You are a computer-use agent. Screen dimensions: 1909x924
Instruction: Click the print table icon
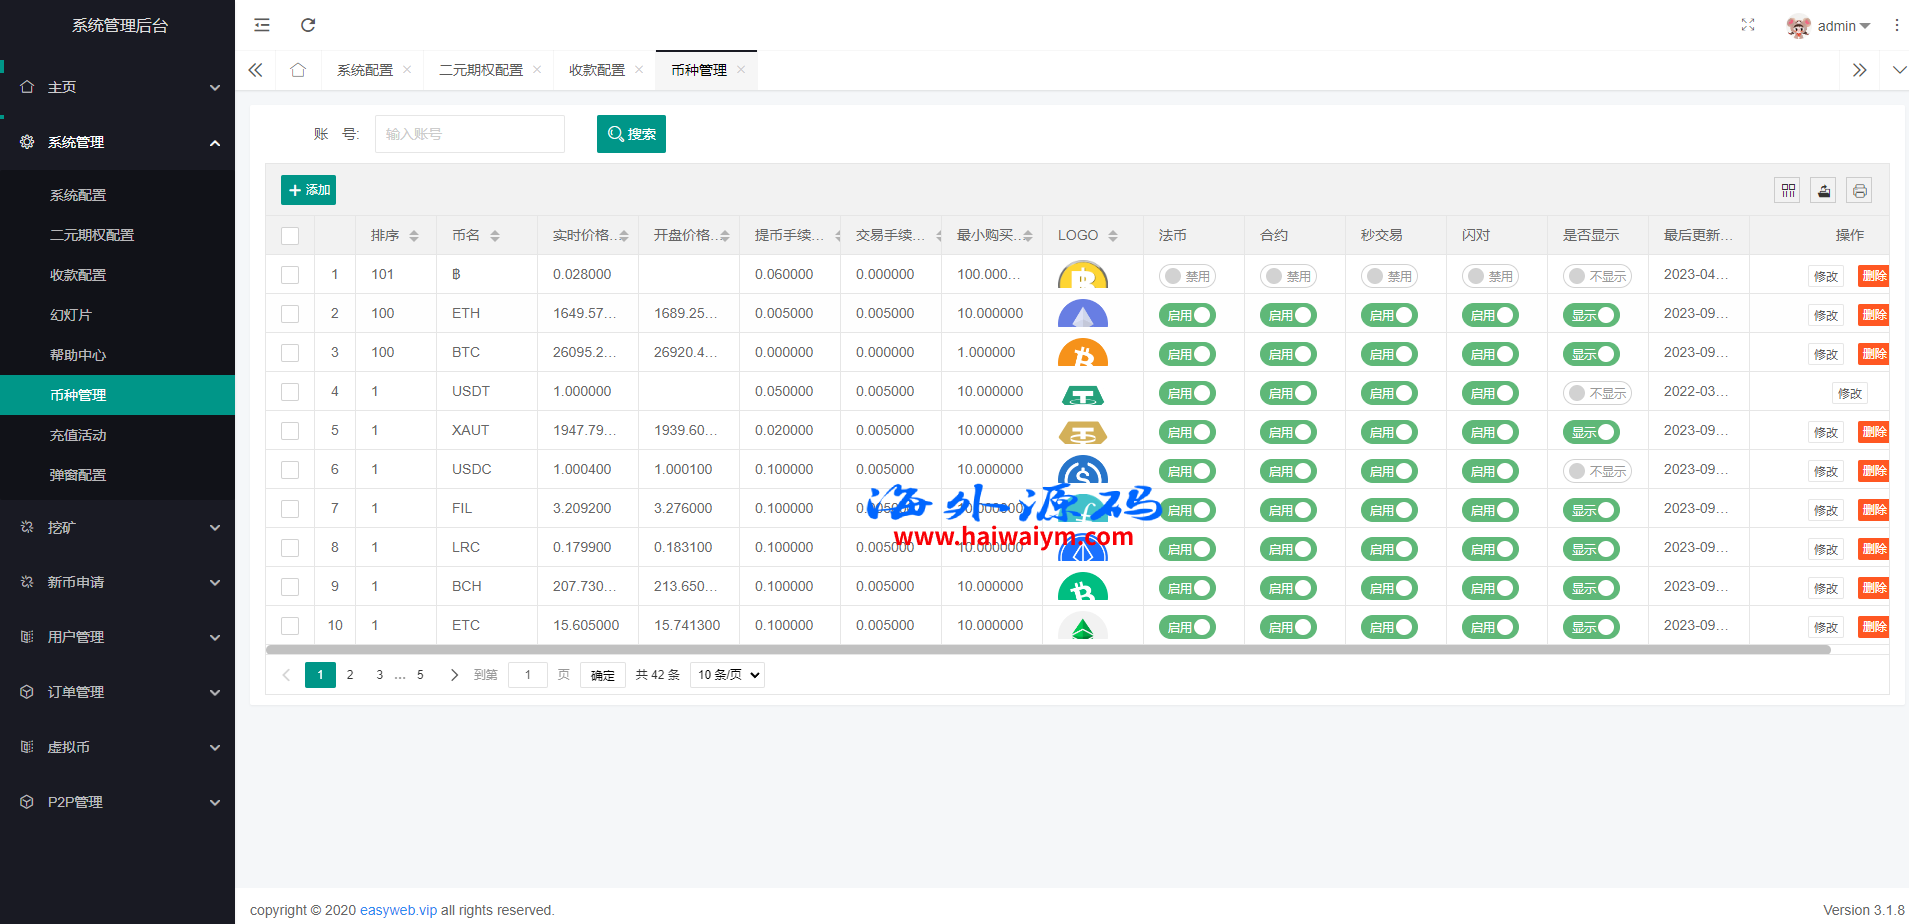point(1859,190)
